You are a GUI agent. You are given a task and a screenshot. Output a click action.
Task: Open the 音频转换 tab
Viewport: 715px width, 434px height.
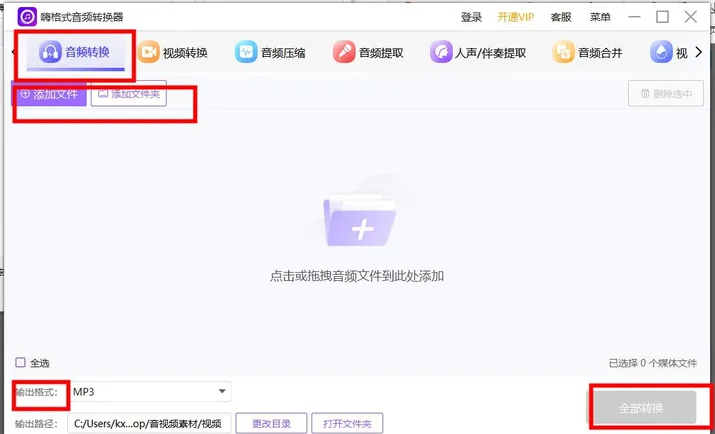(x=75, y=53)
